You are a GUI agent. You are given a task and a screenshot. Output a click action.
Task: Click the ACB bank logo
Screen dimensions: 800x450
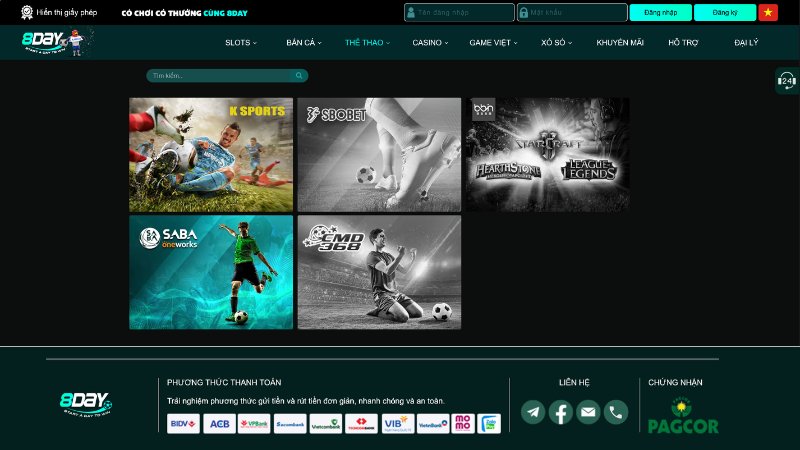[219, 423]
